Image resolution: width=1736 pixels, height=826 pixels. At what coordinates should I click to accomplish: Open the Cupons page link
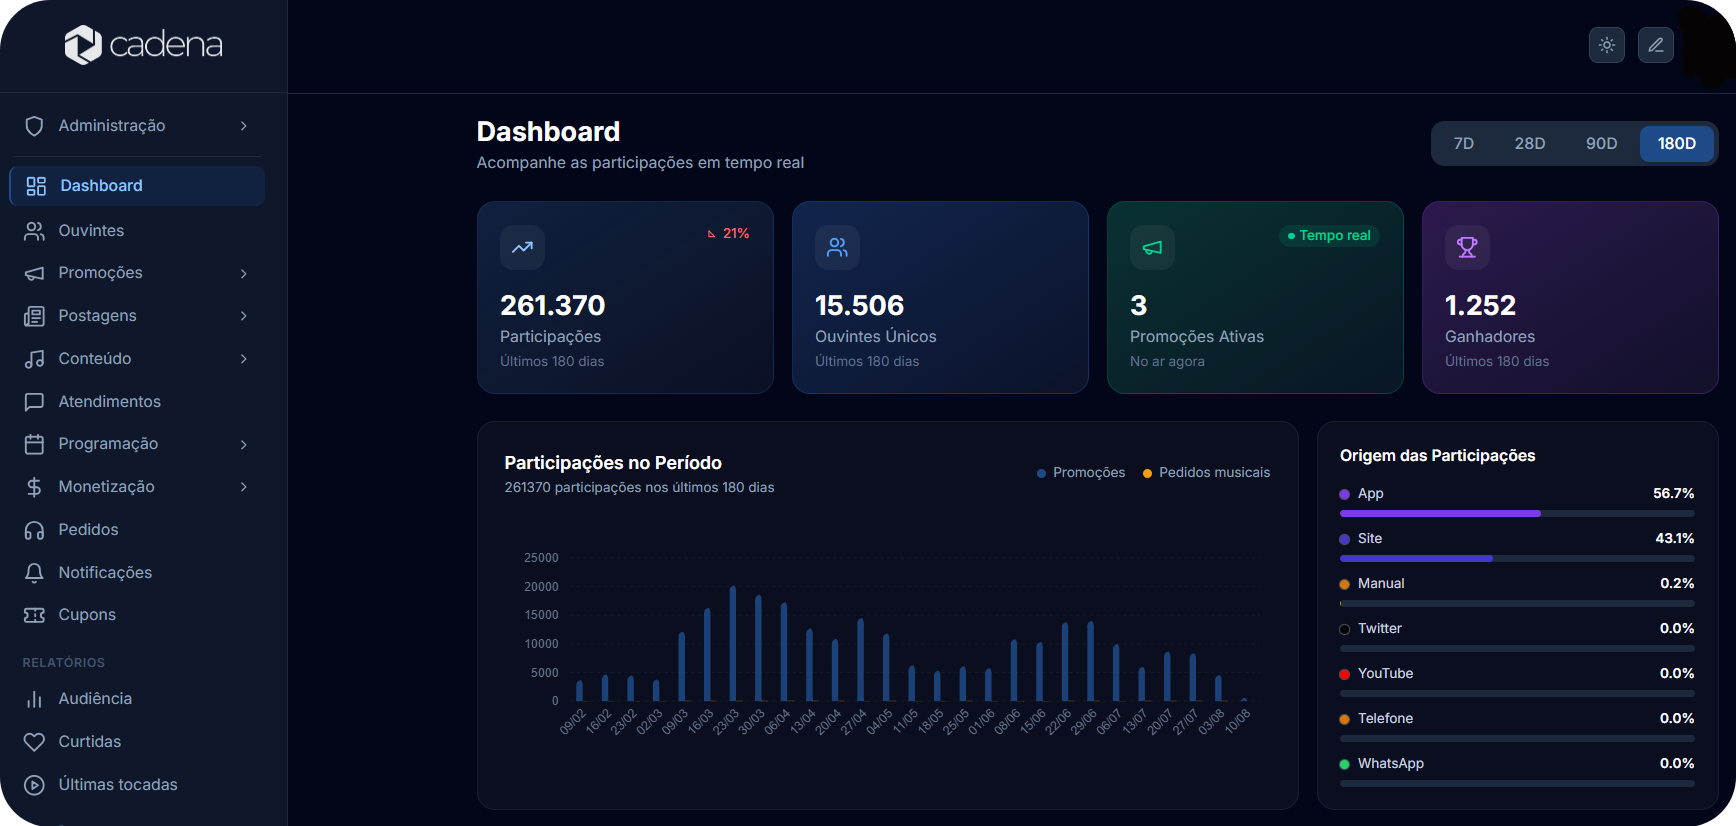137,615
